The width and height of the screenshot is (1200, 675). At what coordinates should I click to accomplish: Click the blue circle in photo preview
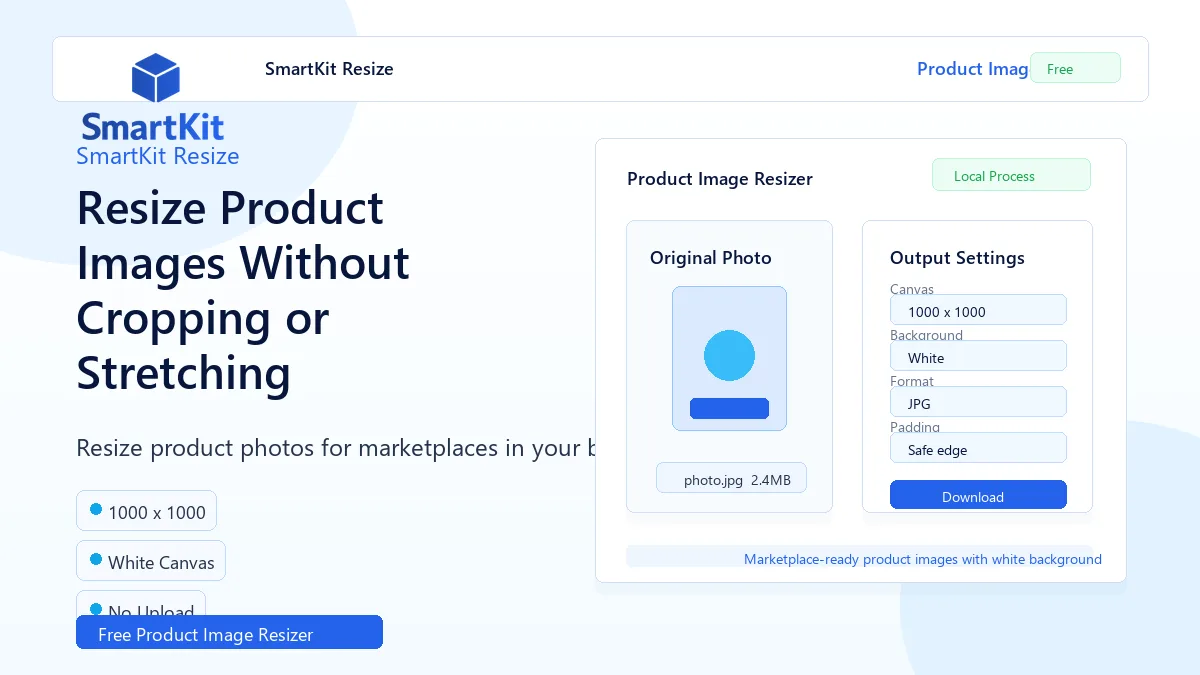pyautogui.click(x=729, y=355)
